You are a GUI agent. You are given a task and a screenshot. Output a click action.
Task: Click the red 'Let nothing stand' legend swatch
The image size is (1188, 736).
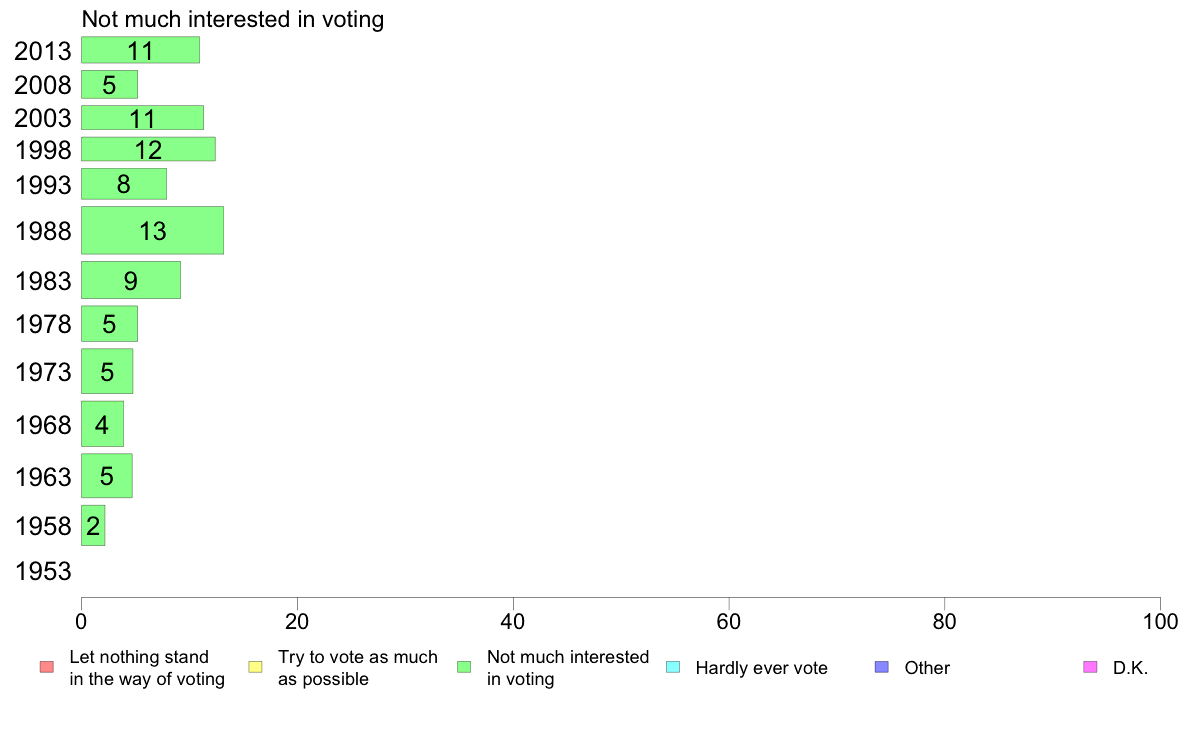coord(47,667)
